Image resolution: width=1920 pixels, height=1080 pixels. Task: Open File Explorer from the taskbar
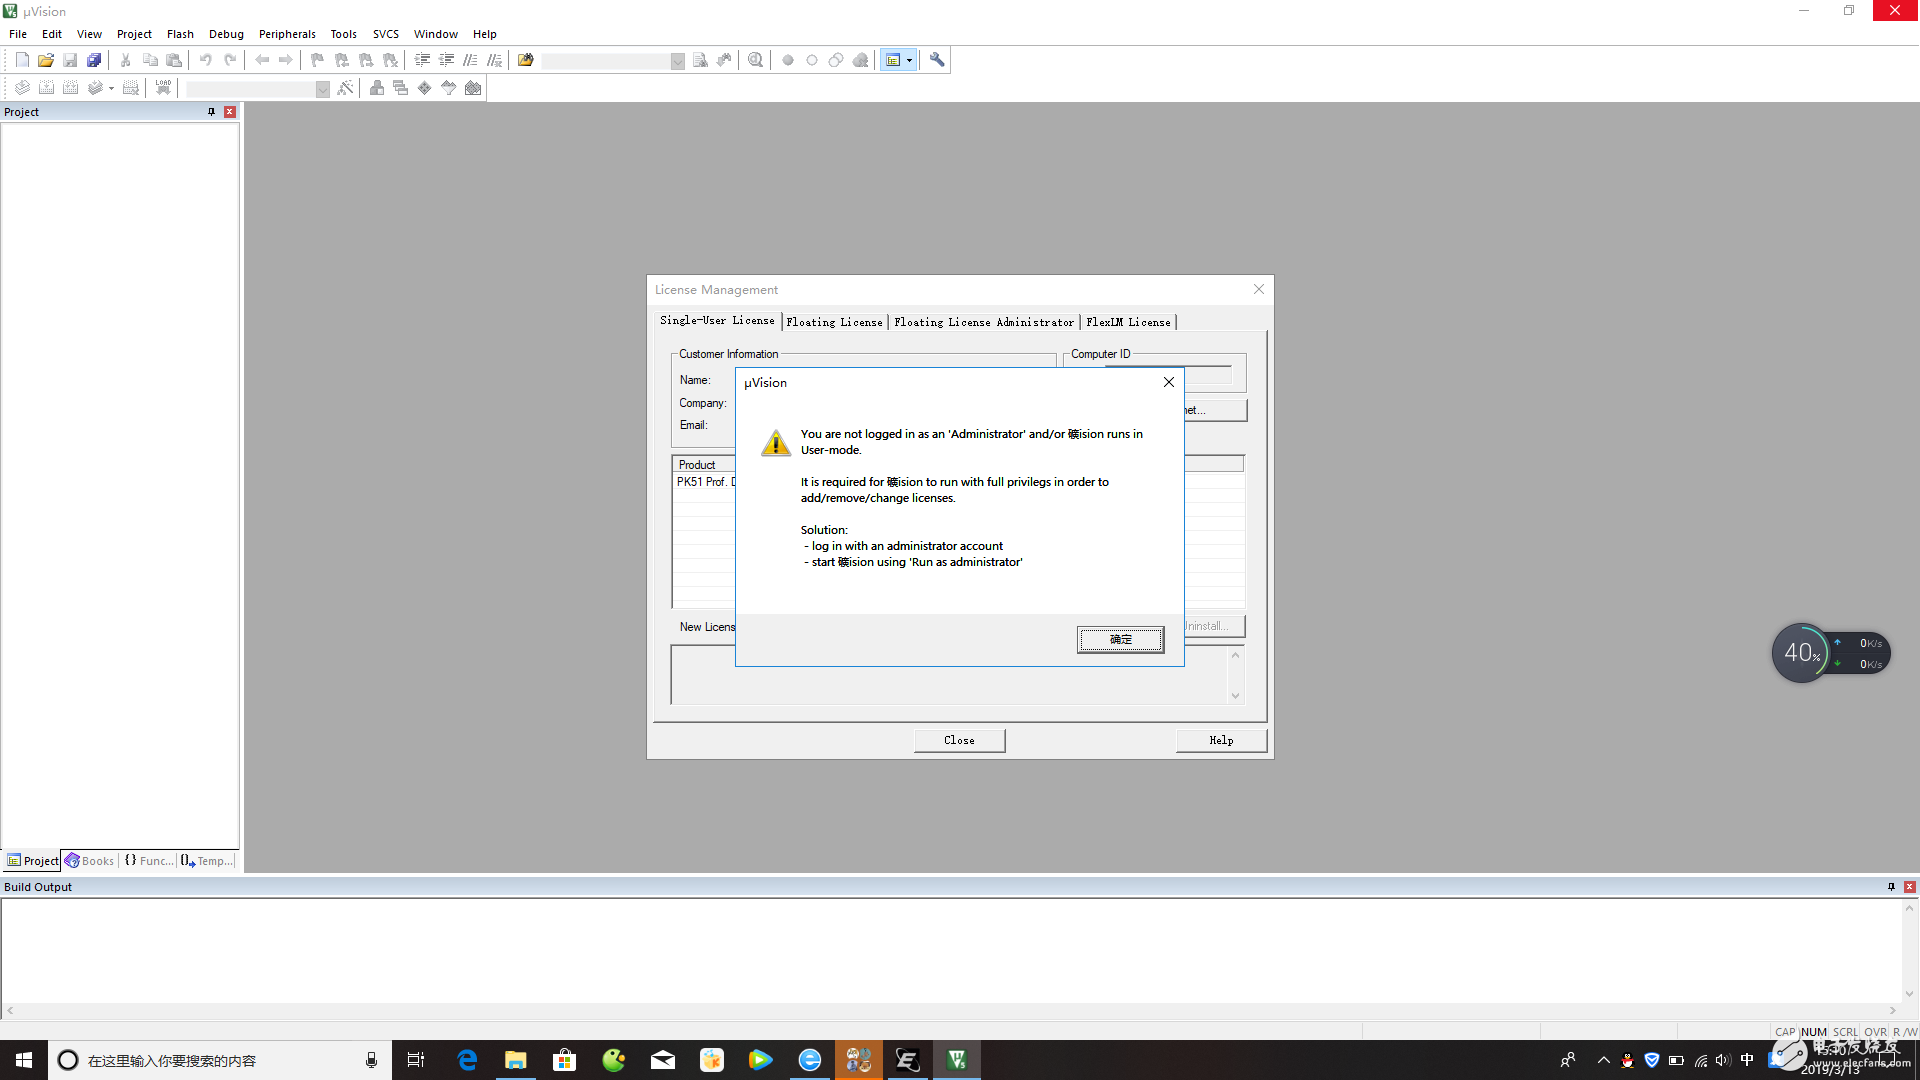coord(516,1060)
